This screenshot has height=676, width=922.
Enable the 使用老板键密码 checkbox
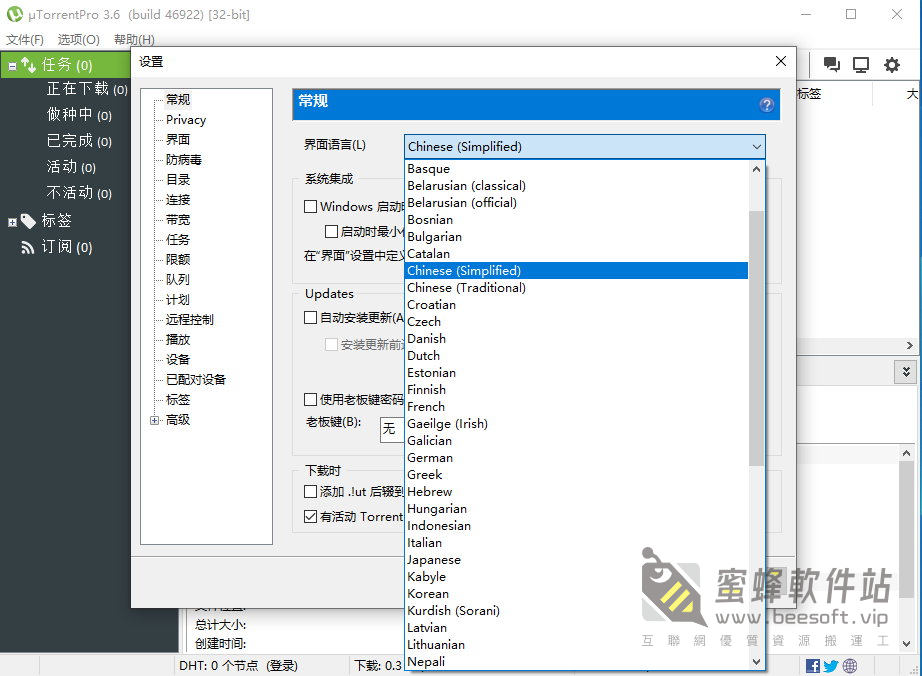tap(310, 400)
